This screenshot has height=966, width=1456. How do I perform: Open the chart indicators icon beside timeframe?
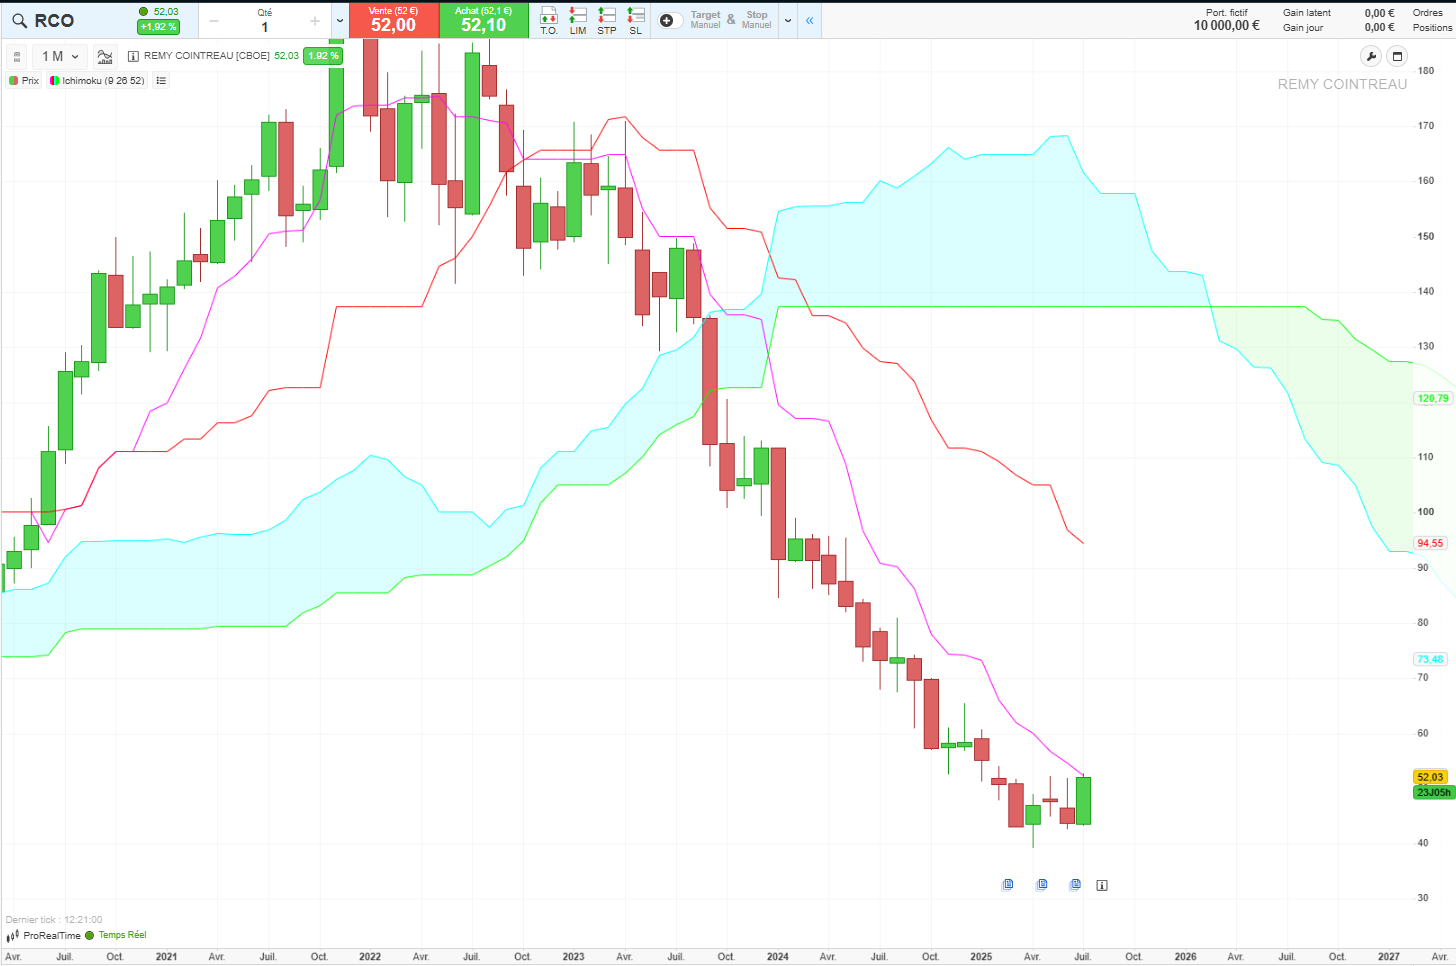tap(105, 56)
